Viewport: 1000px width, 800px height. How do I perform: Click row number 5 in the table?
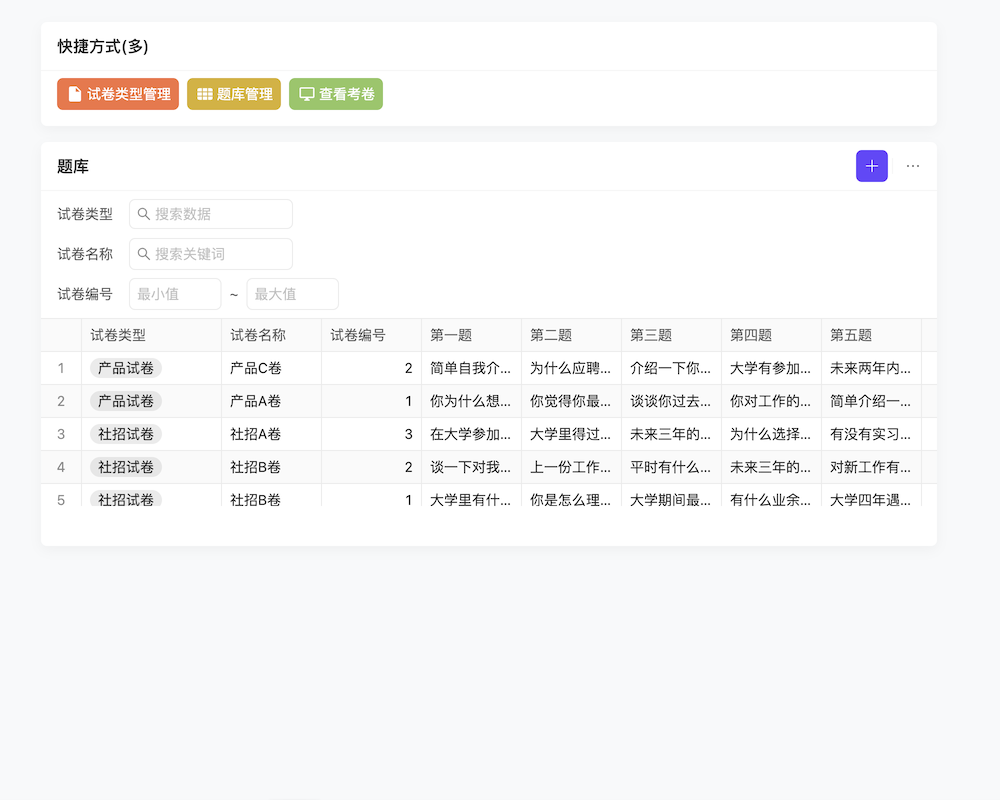pos(61,500)
